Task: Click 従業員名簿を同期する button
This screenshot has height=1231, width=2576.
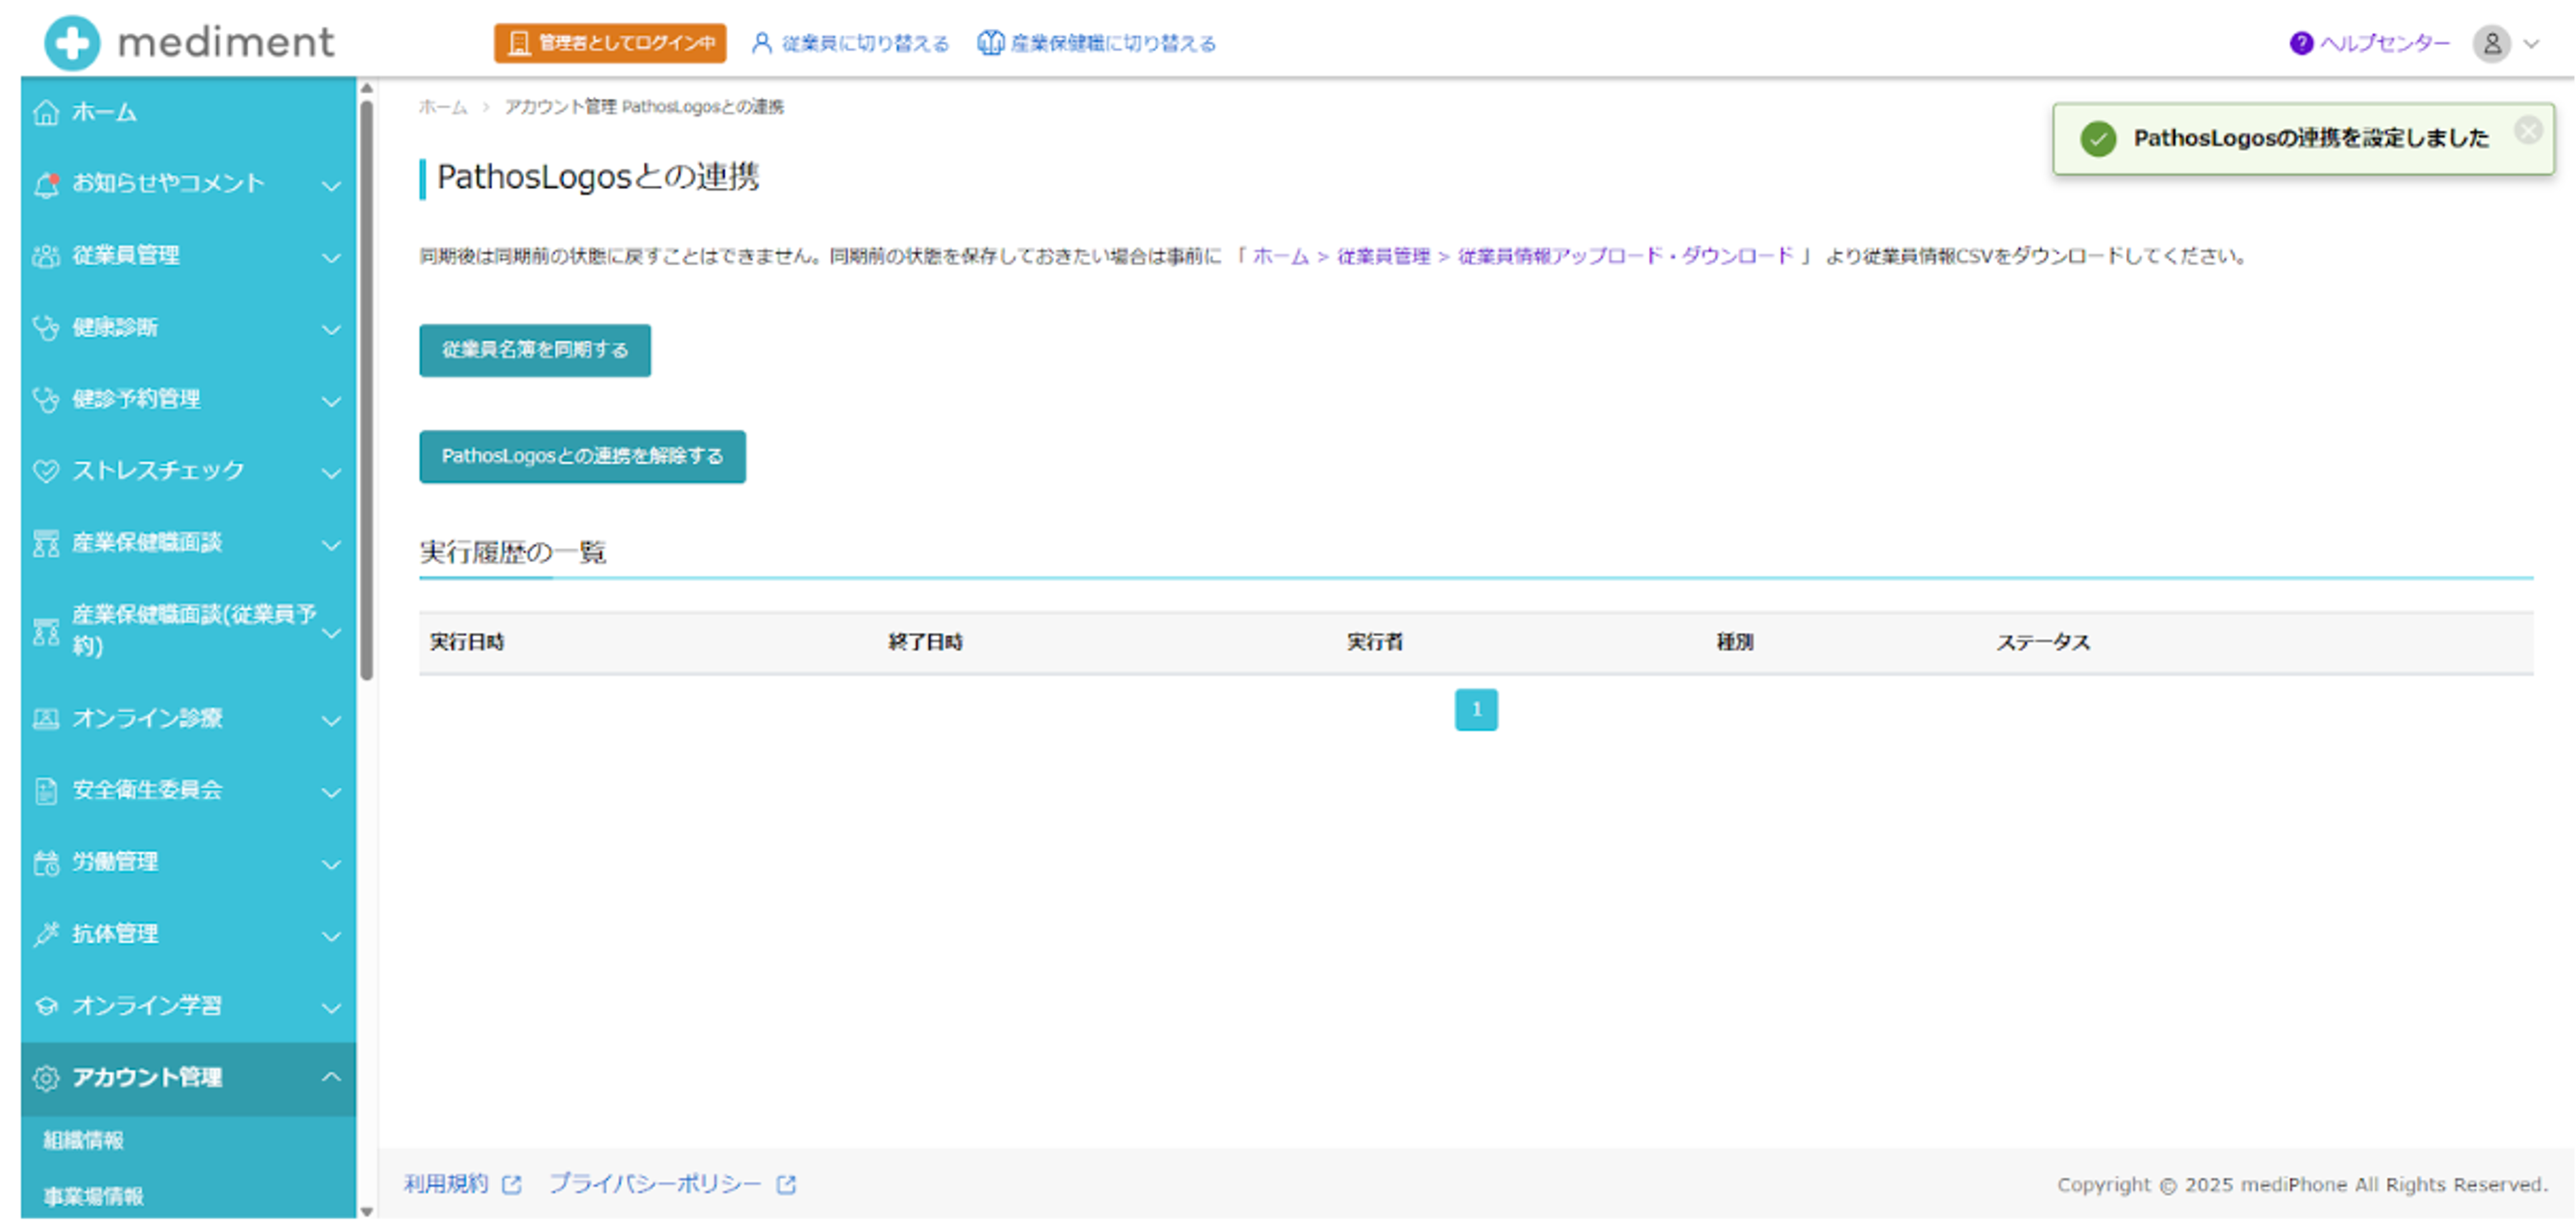Action: [535, 350]
